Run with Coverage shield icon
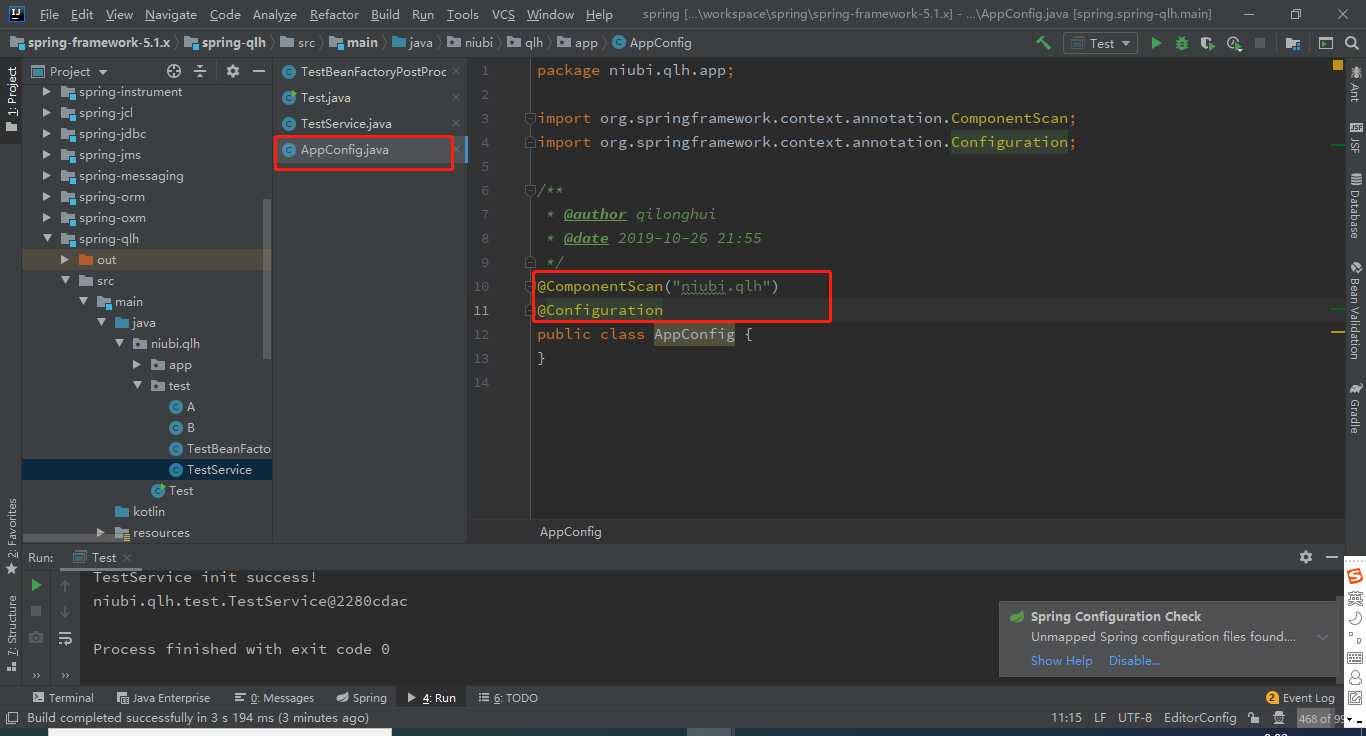The image size is (1366, 736). [1208, 43]
